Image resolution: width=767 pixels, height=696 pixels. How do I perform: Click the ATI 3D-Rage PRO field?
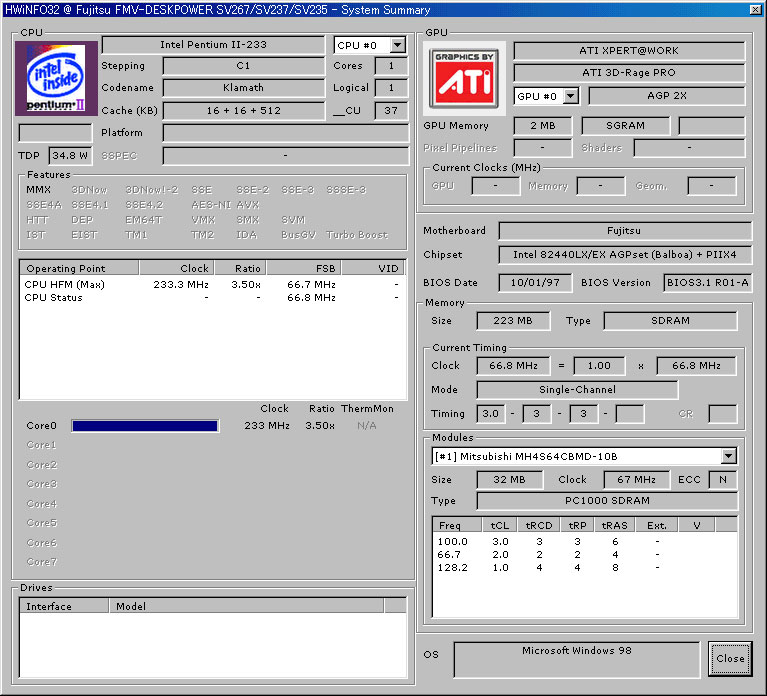(629, 73)
